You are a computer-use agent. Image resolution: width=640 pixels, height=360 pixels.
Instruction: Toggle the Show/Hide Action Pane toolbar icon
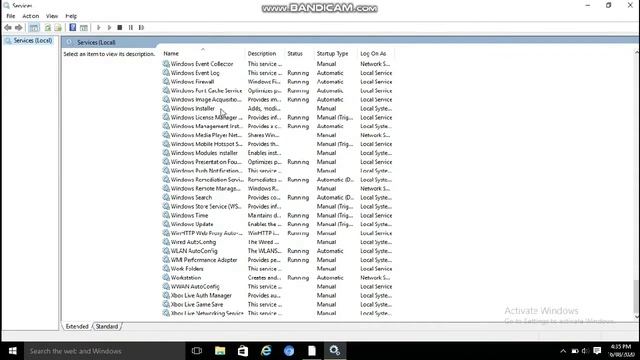tap(84, 27)
